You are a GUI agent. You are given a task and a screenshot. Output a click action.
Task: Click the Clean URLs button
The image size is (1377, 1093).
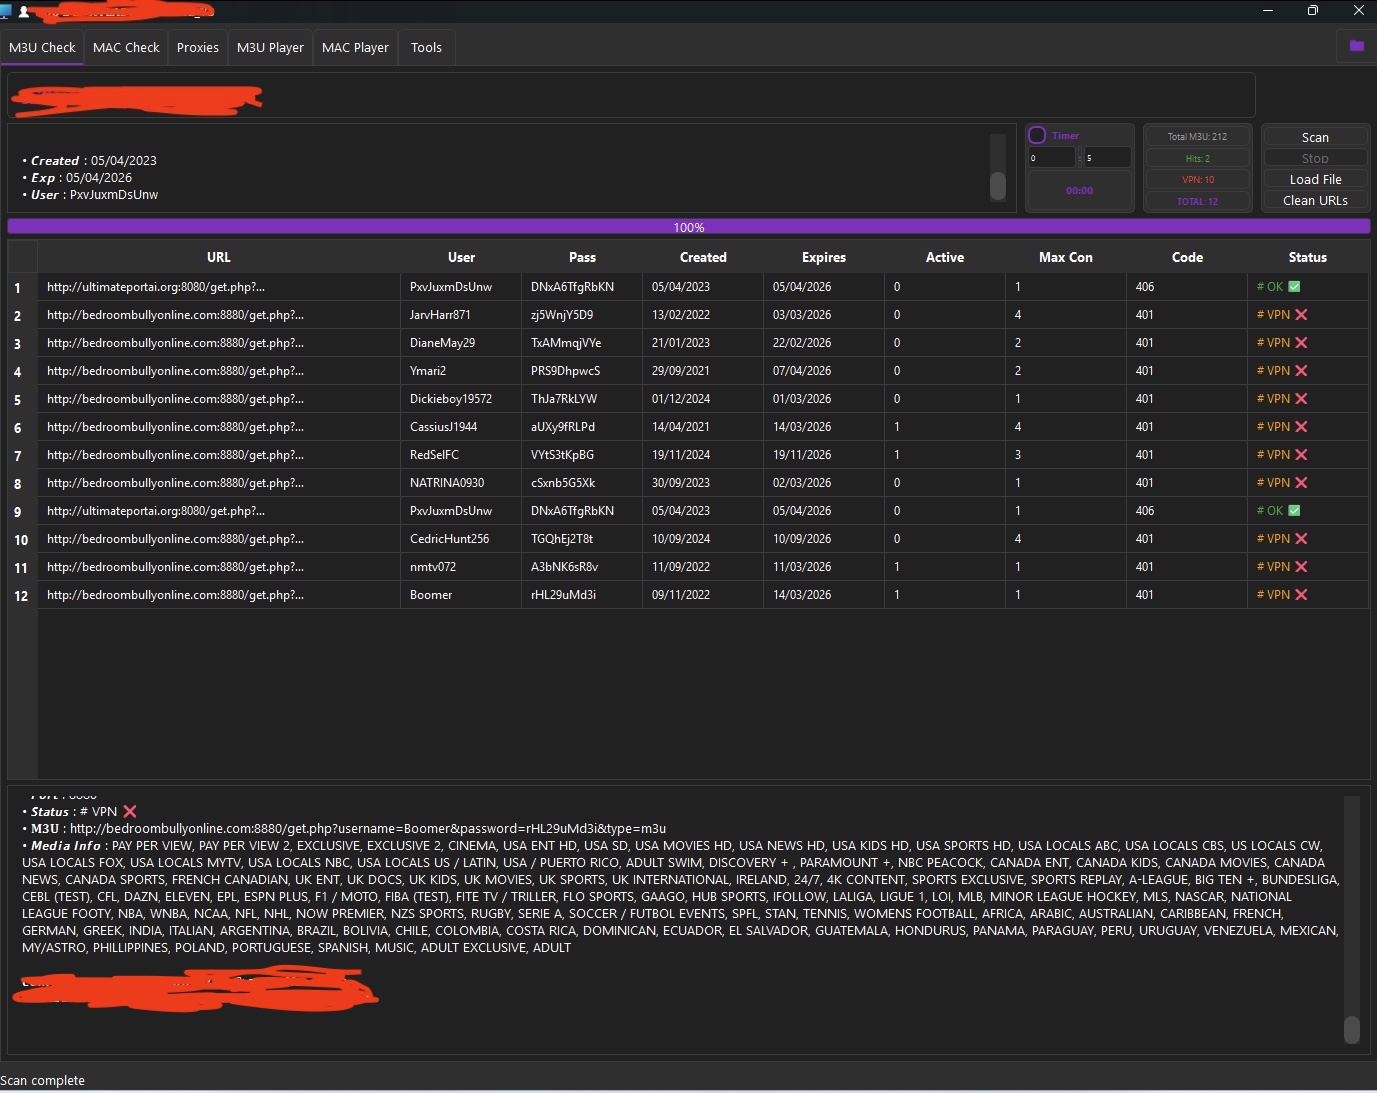tap(1315, 201)
